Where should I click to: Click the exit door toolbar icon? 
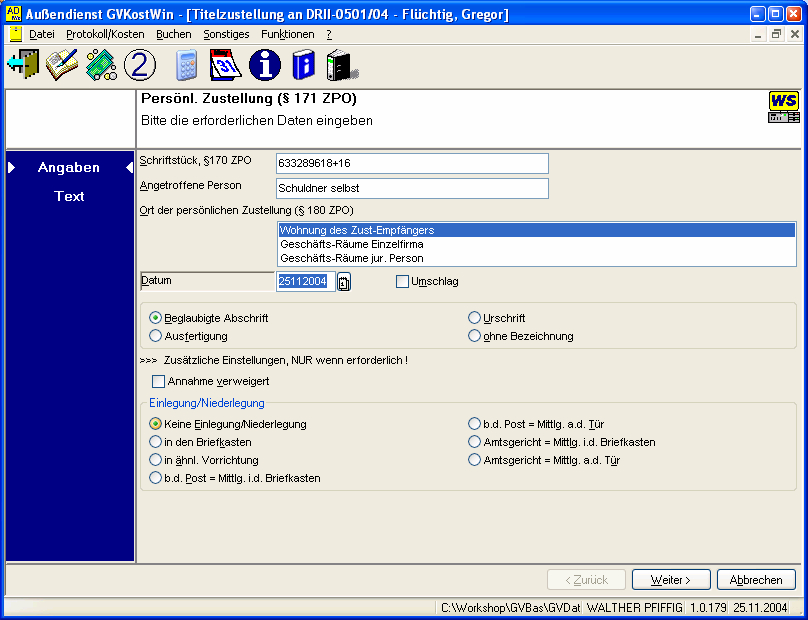click(x=22, y=65)
